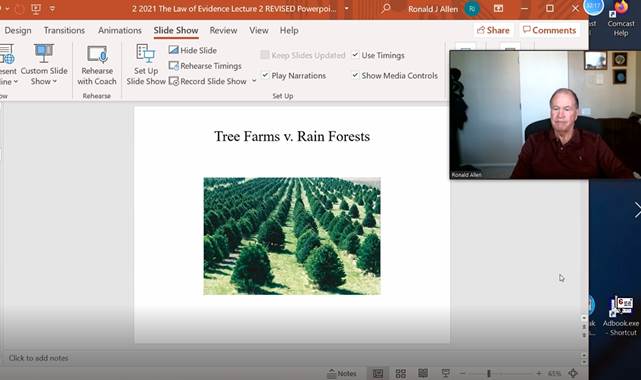Click the zoom slider handle
The width and height of the screenshot is (641, 380).
pos(489,373)
